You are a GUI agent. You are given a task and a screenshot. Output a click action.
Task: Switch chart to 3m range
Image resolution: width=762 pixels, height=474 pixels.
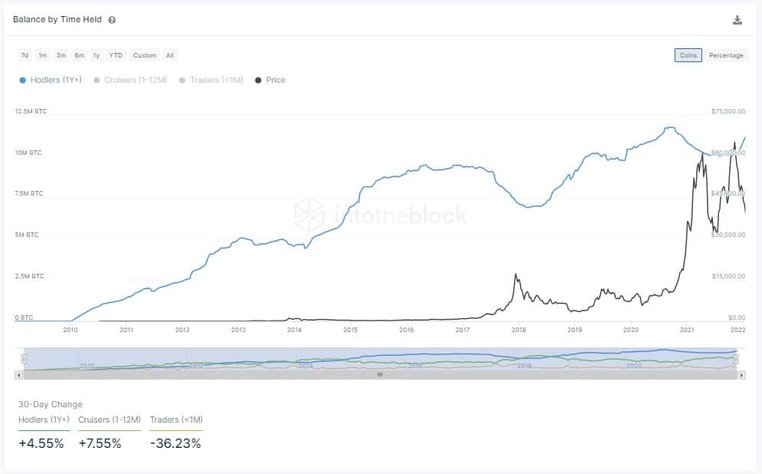tap(61, 56)
